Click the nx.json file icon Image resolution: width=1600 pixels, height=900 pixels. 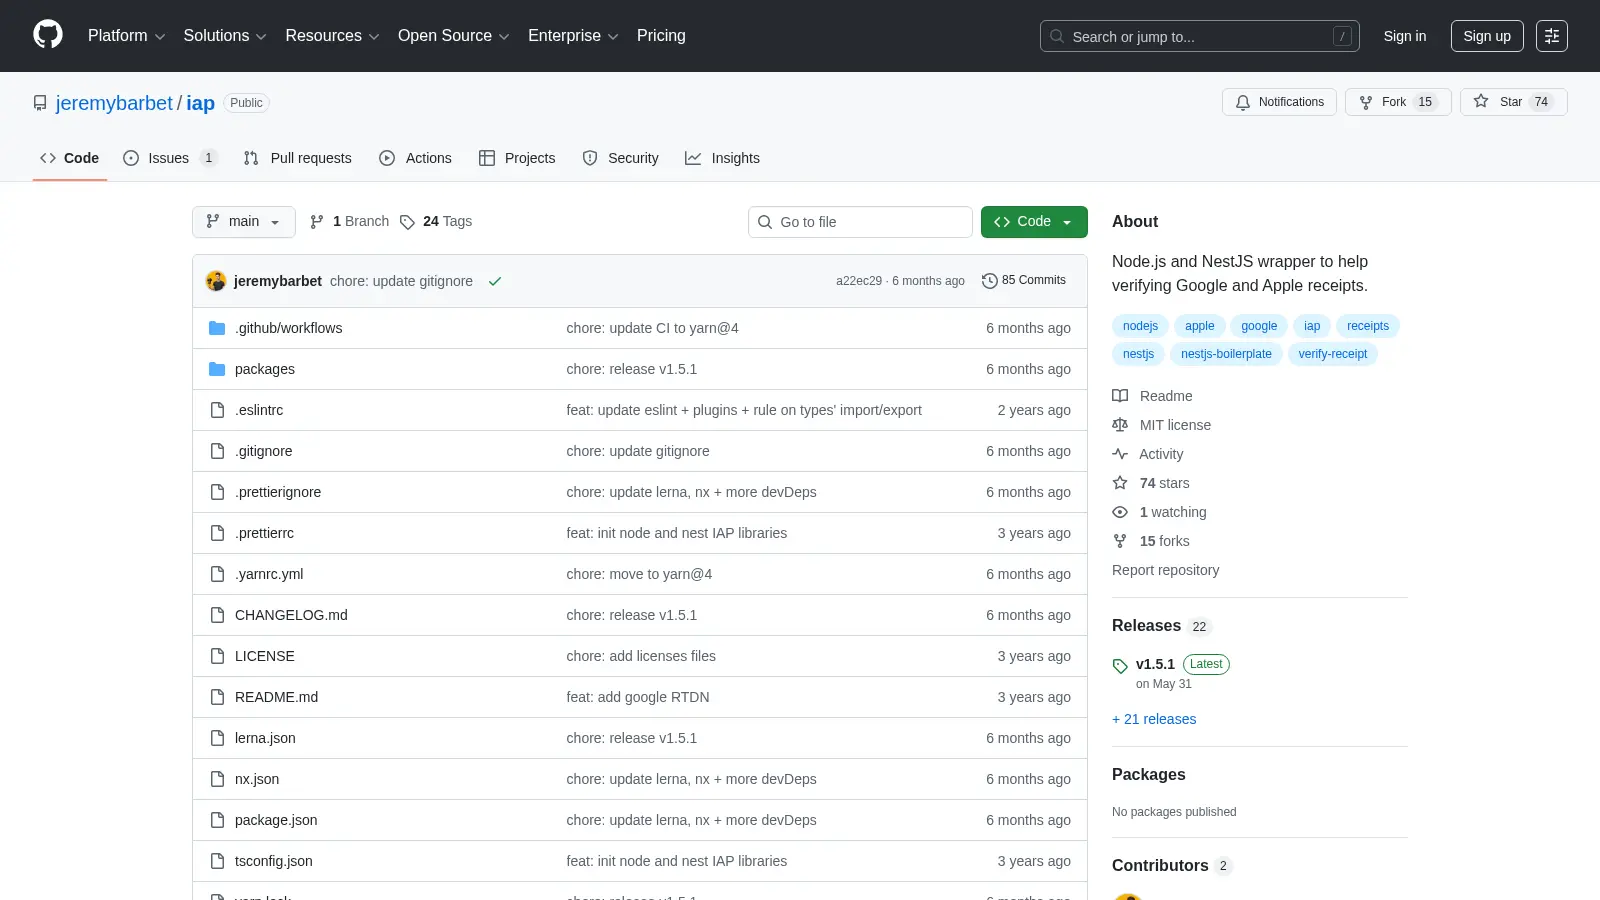(x=217, y=779)
